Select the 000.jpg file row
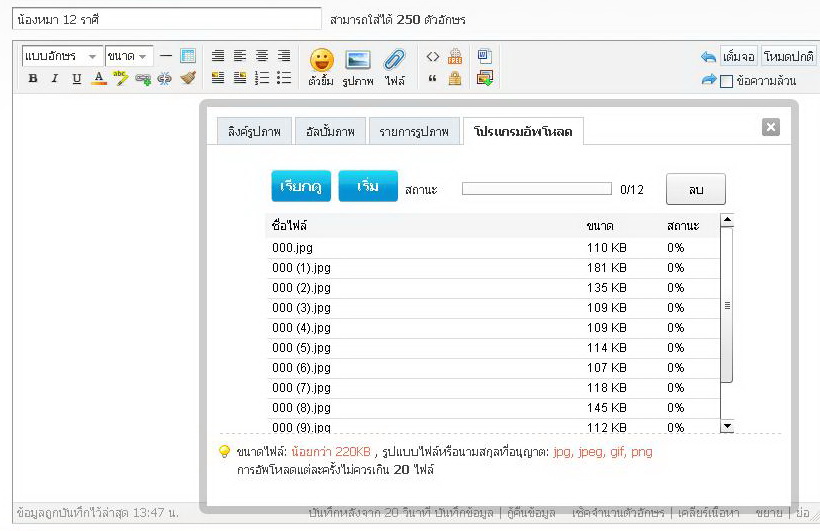Image resolution: width=820 pixels, height=531 pixels. click(x=493, y=248)
